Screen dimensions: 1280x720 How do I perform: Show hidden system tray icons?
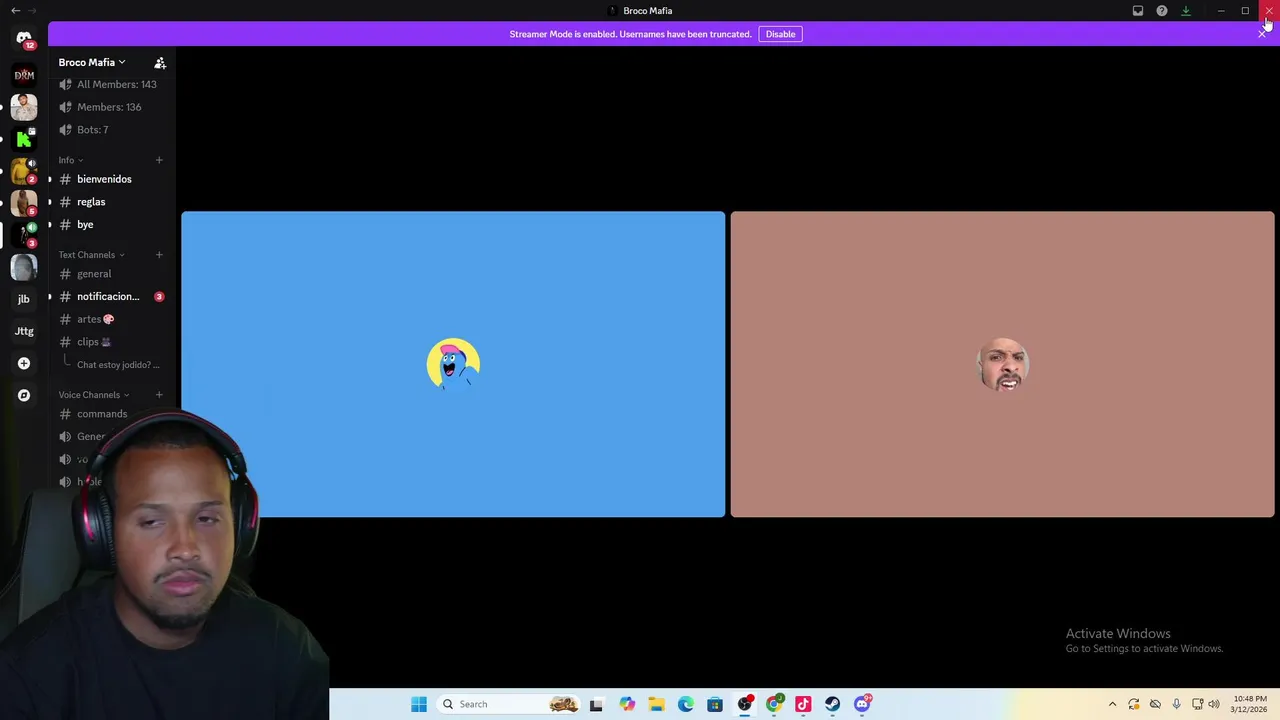(x=1112, y=704)
